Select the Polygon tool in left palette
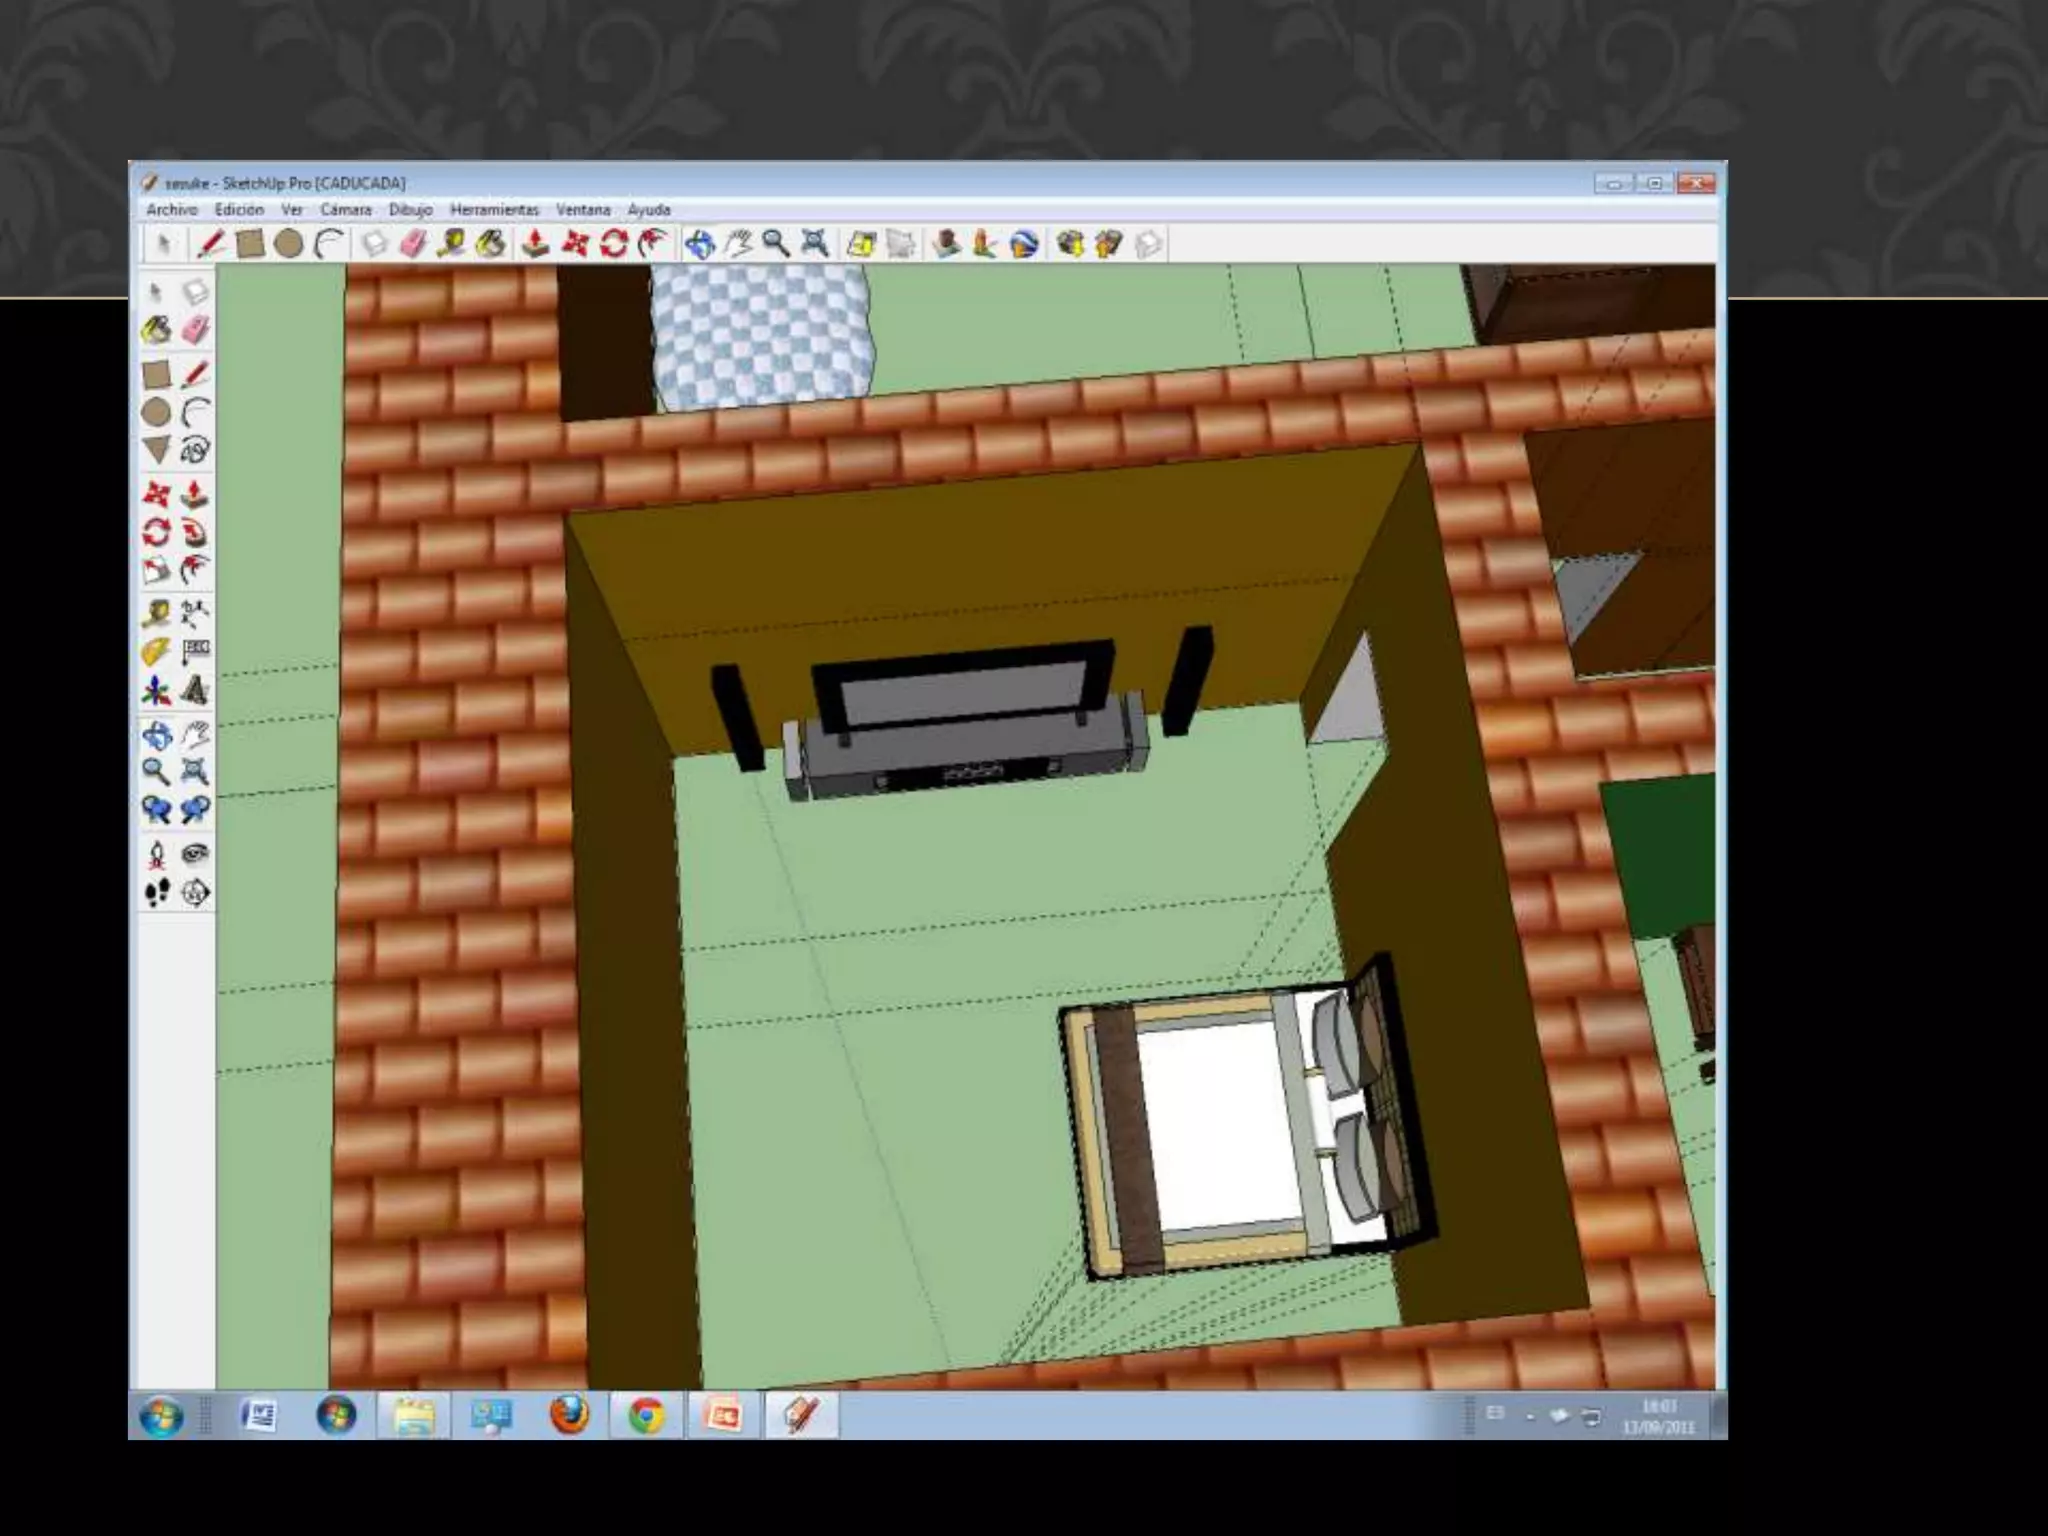Viewport: 2048px width, 1536px height. (x=156, y=450)
